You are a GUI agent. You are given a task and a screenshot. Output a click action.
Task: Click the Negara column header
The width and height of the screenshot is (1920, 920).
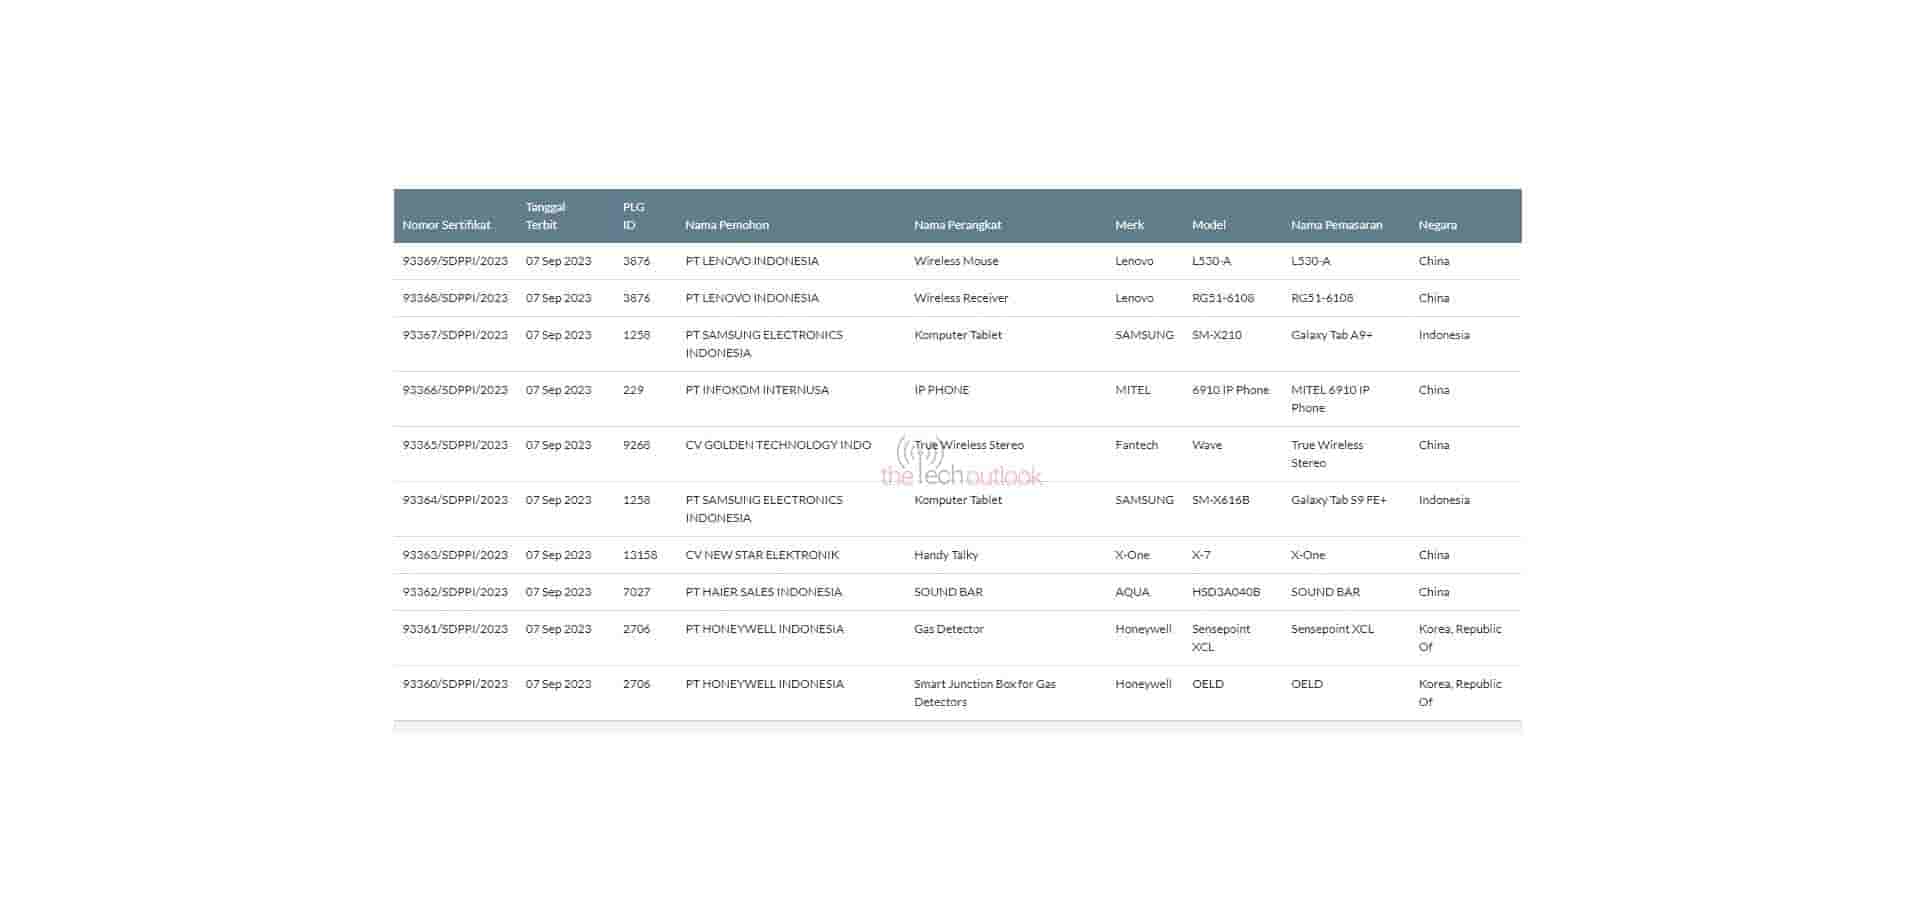pos(1437,225)
